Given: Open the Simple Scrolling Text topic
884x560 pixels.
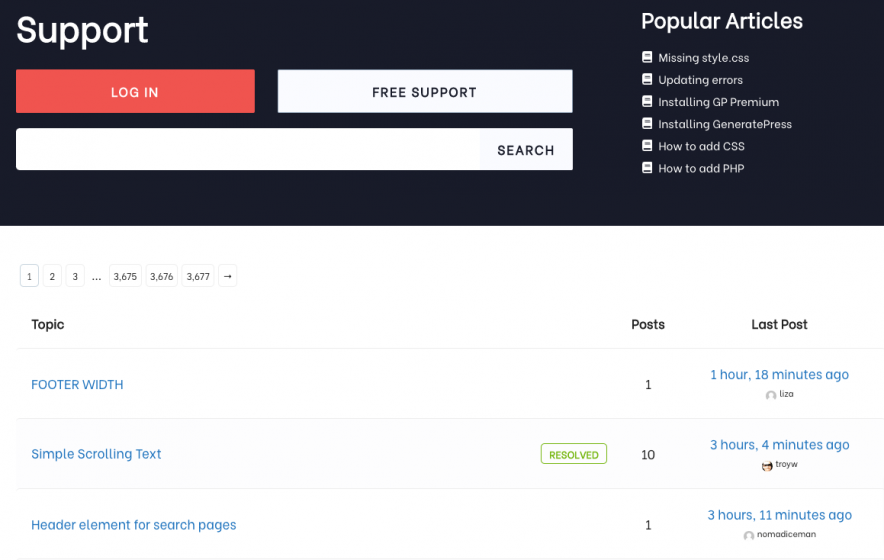Looking at the screenshot, I should pos(96,454).
